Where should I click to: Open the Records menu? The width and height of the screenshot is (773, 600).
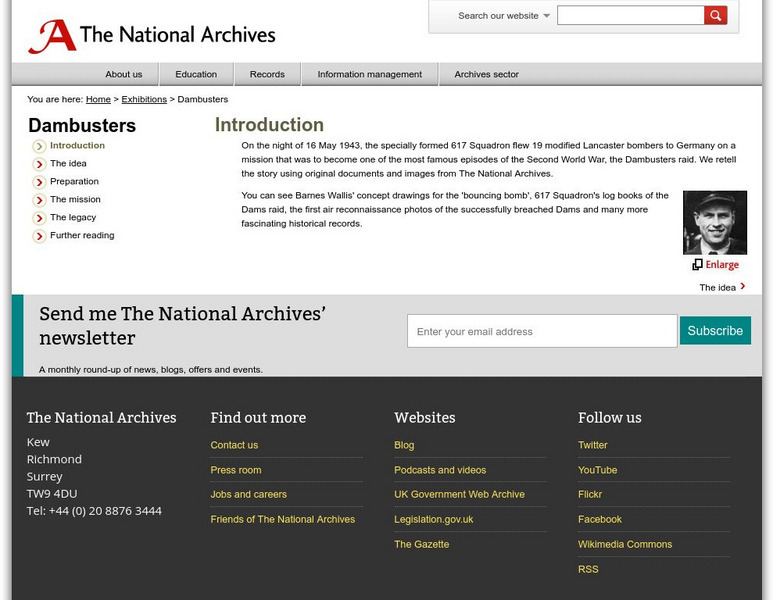pyautogui.click(x=267, y=74)
